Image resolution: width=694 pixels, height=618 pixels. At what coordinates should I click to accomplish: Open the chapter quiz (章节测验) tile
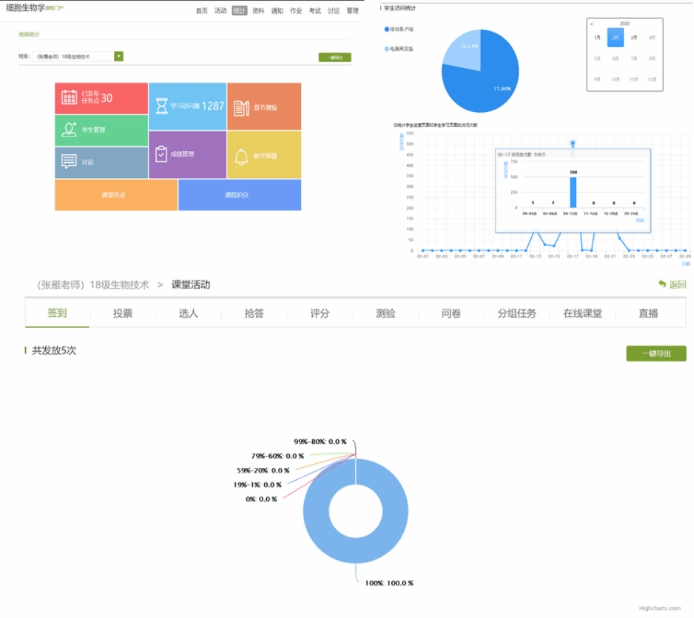(x=264, y=107)
